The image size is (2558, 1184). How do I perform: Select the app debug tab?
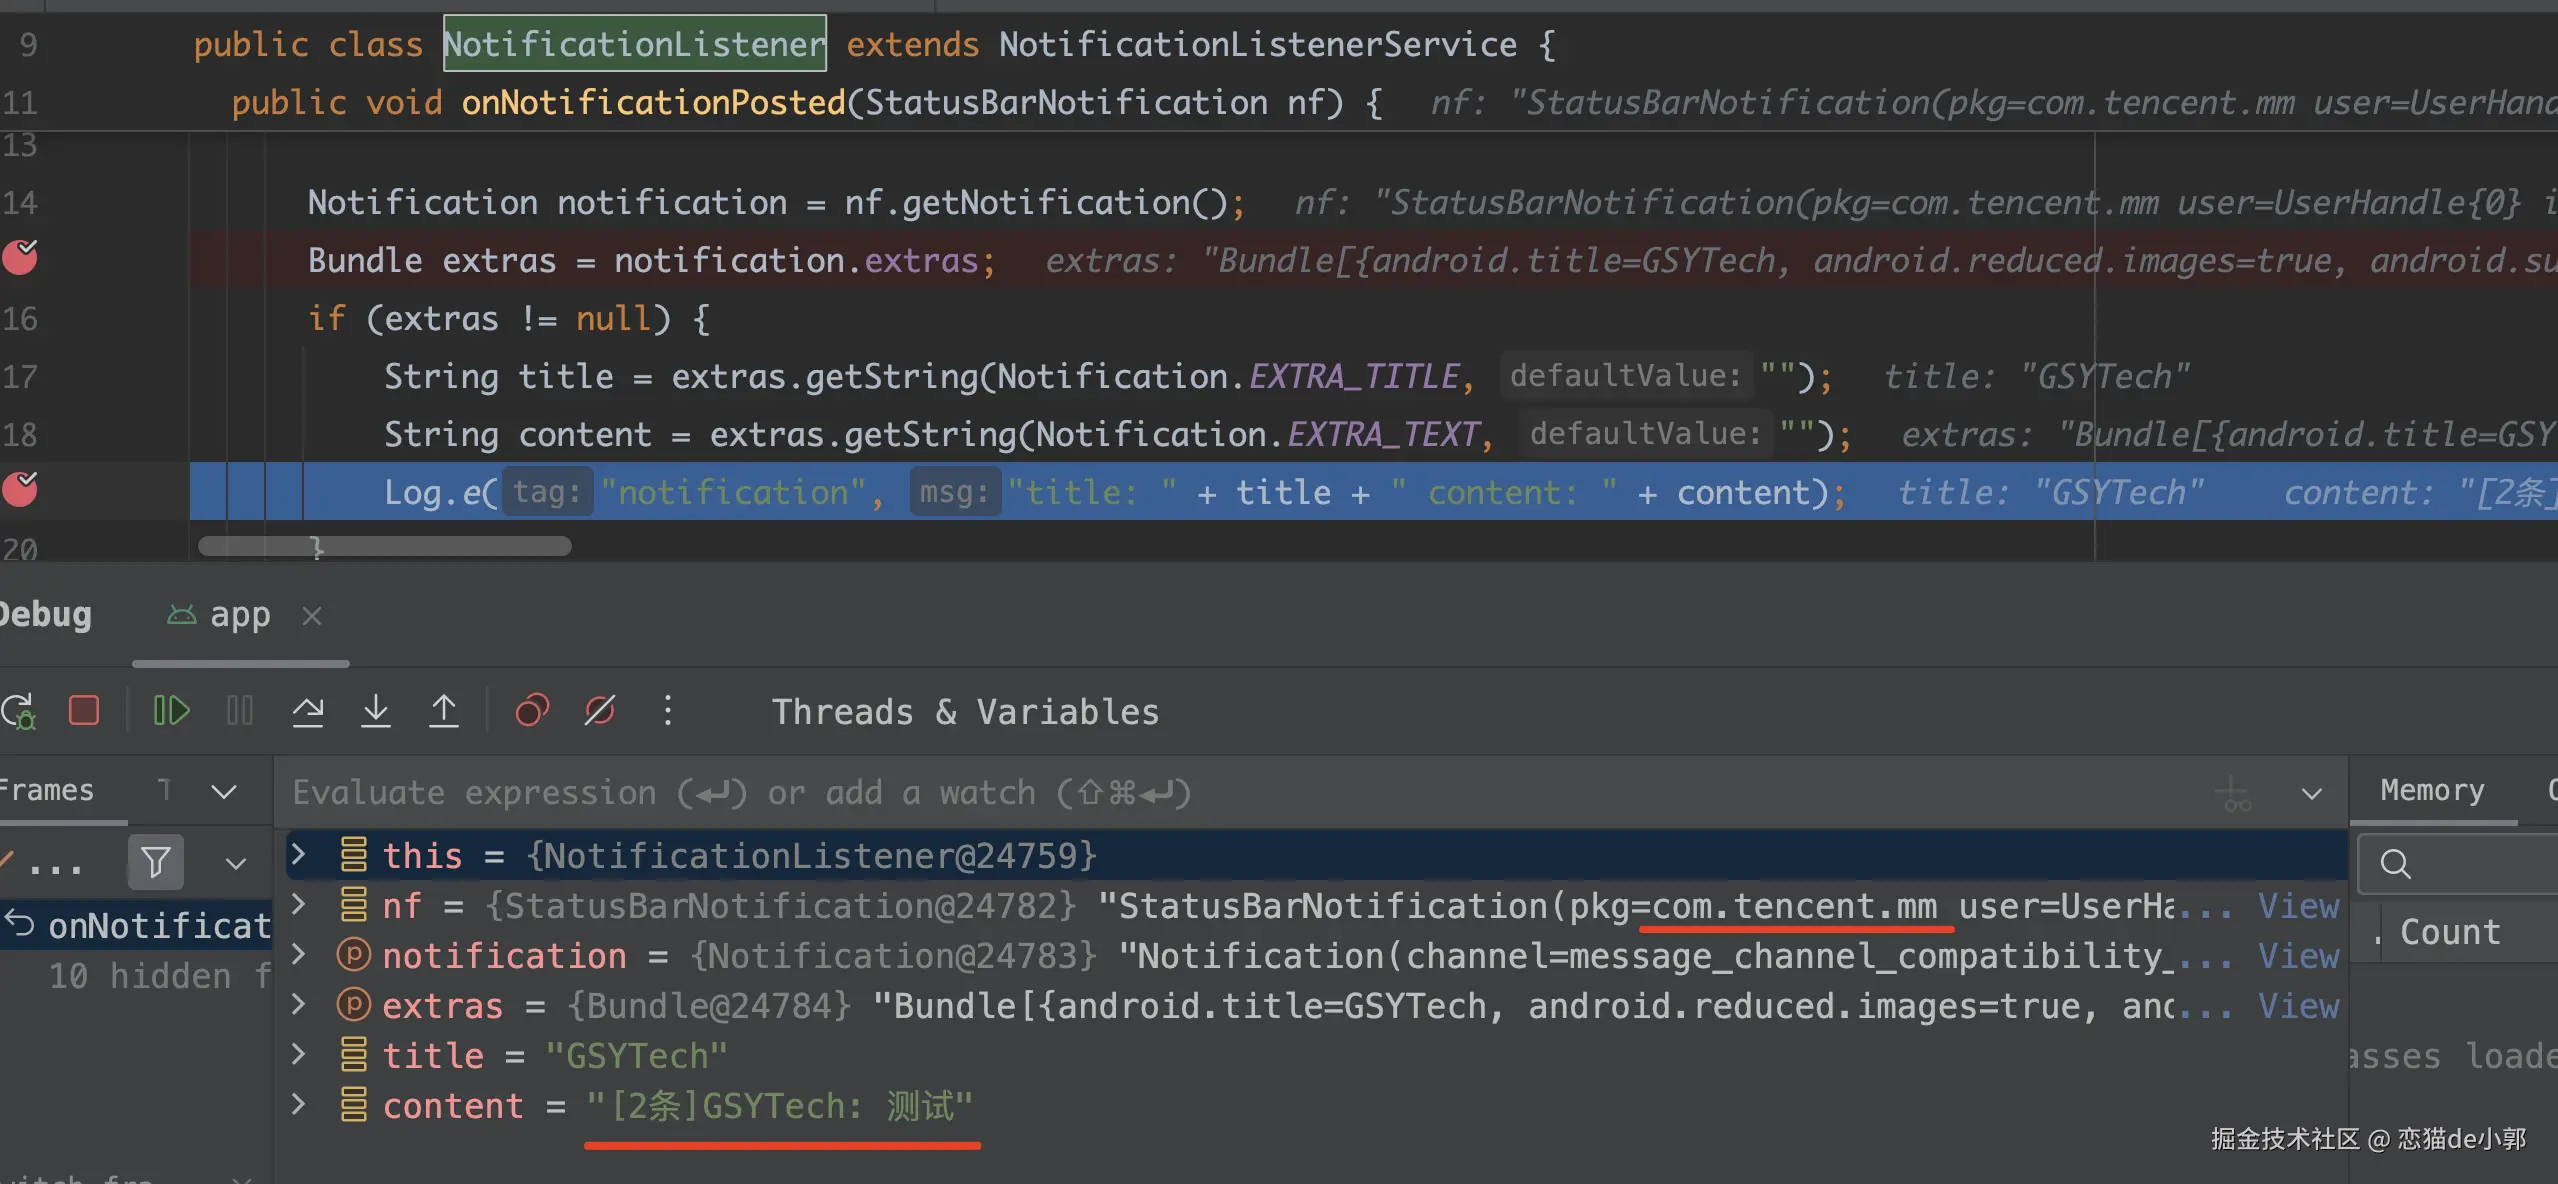click(238, 616)
